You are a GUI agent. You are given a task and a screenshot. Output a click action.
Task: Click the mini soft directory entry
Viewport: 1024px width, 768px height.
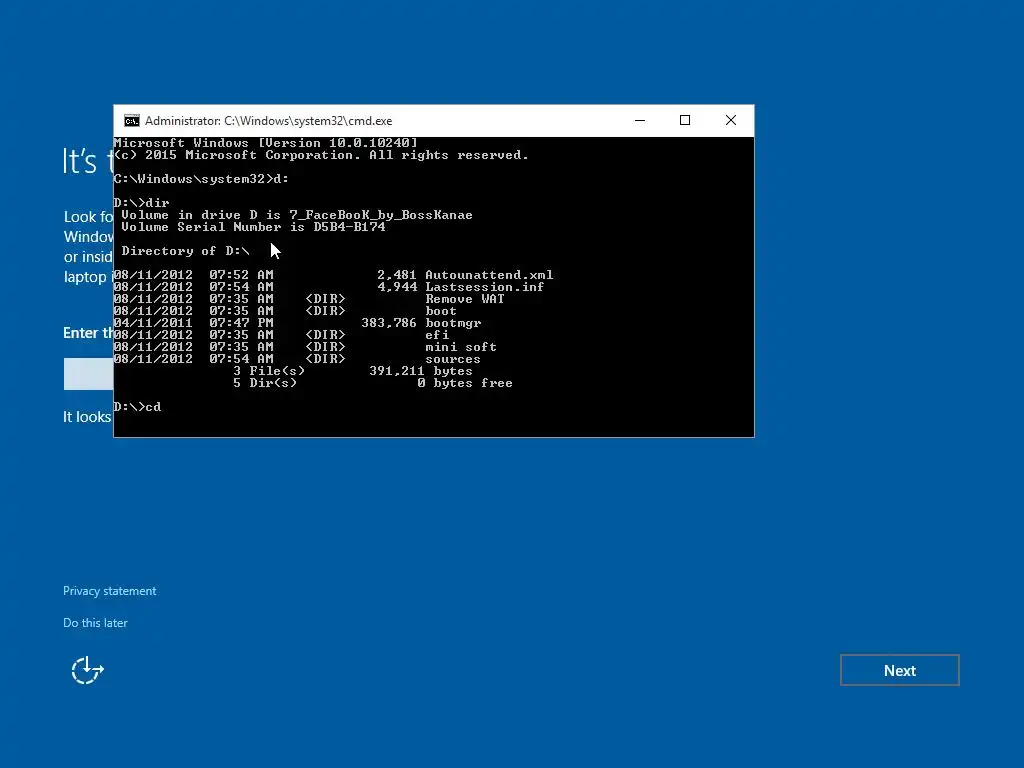click(461, 347)
